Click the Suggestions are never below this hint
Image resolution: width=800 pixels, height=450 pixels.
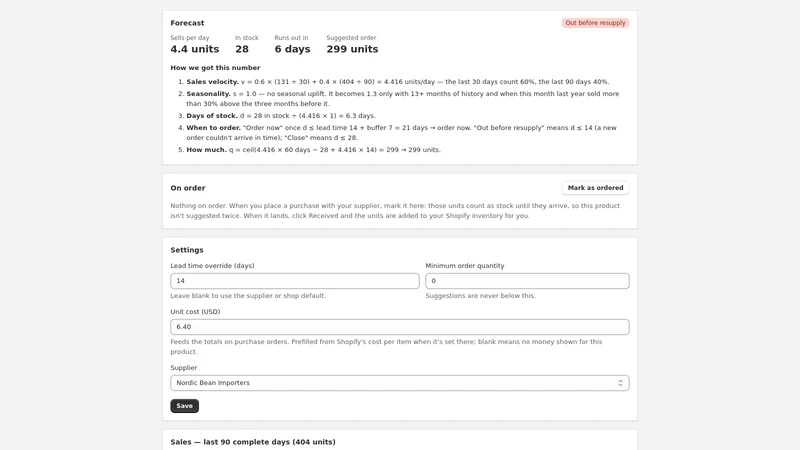pyautogui.click(x=481, y=295)
